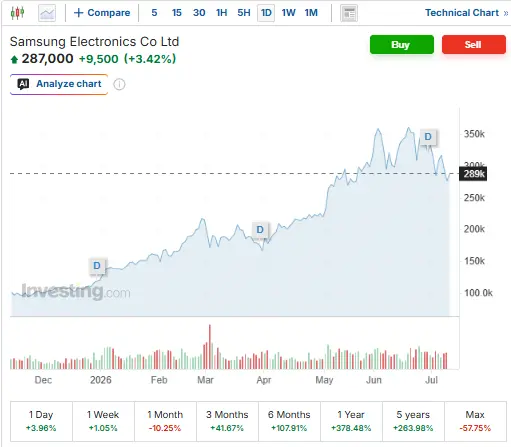Click the dividend D marker near July

pyautogui.click(x=428, y=137)
